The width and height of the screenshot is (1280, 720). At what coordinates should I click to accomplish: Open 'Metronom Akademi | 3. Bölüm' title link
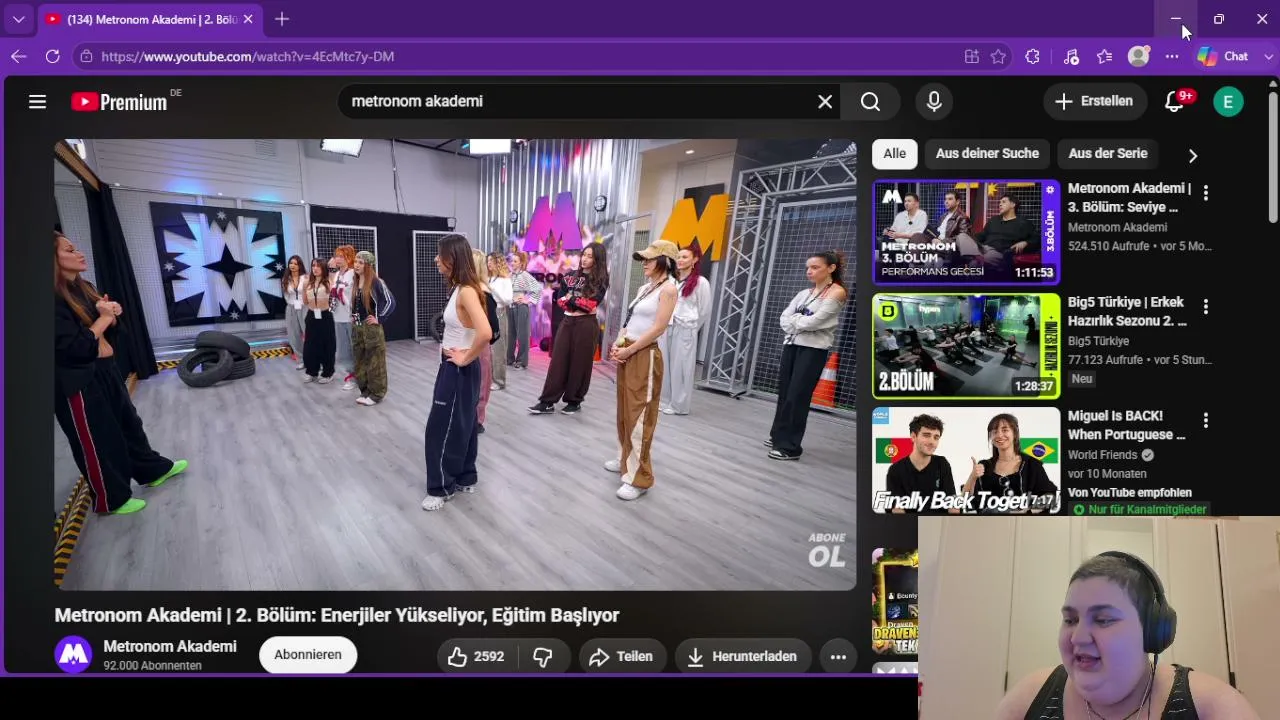click(x=1129, y=198)
